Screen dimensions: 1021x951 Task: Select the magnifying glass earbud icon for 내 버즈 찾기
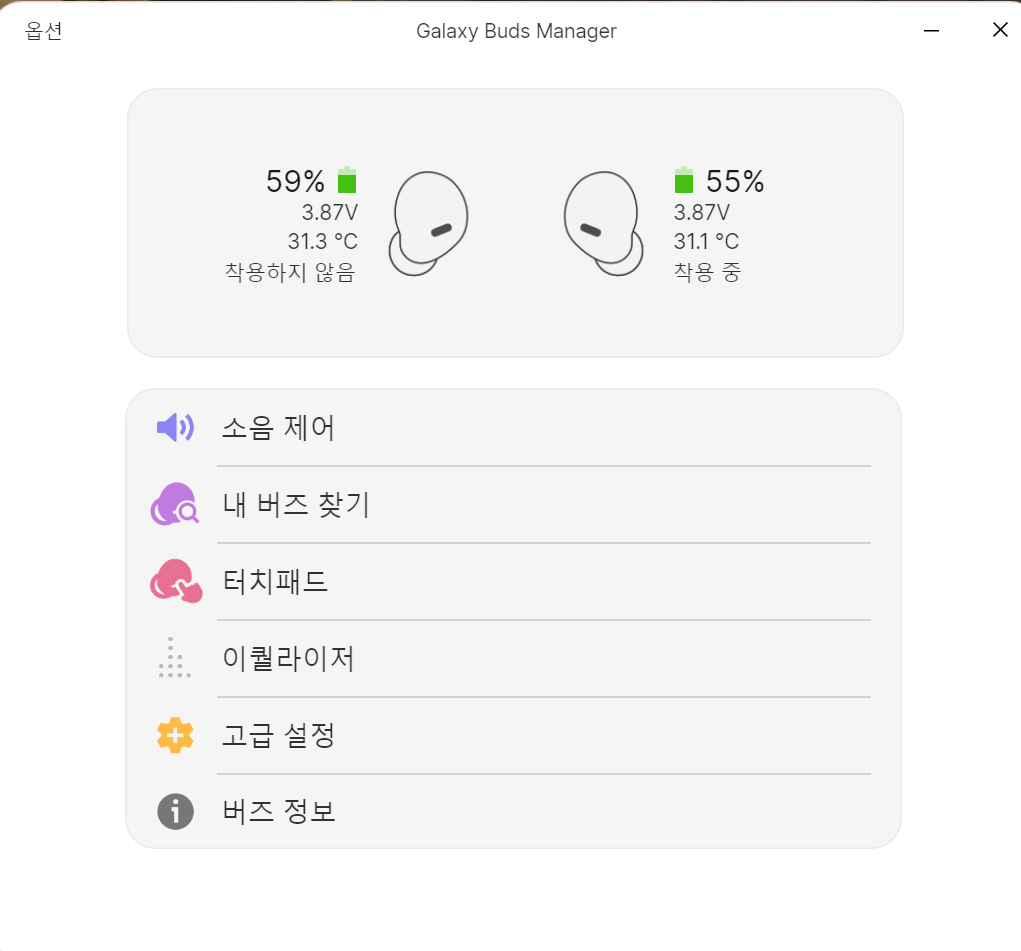(175, 504)
